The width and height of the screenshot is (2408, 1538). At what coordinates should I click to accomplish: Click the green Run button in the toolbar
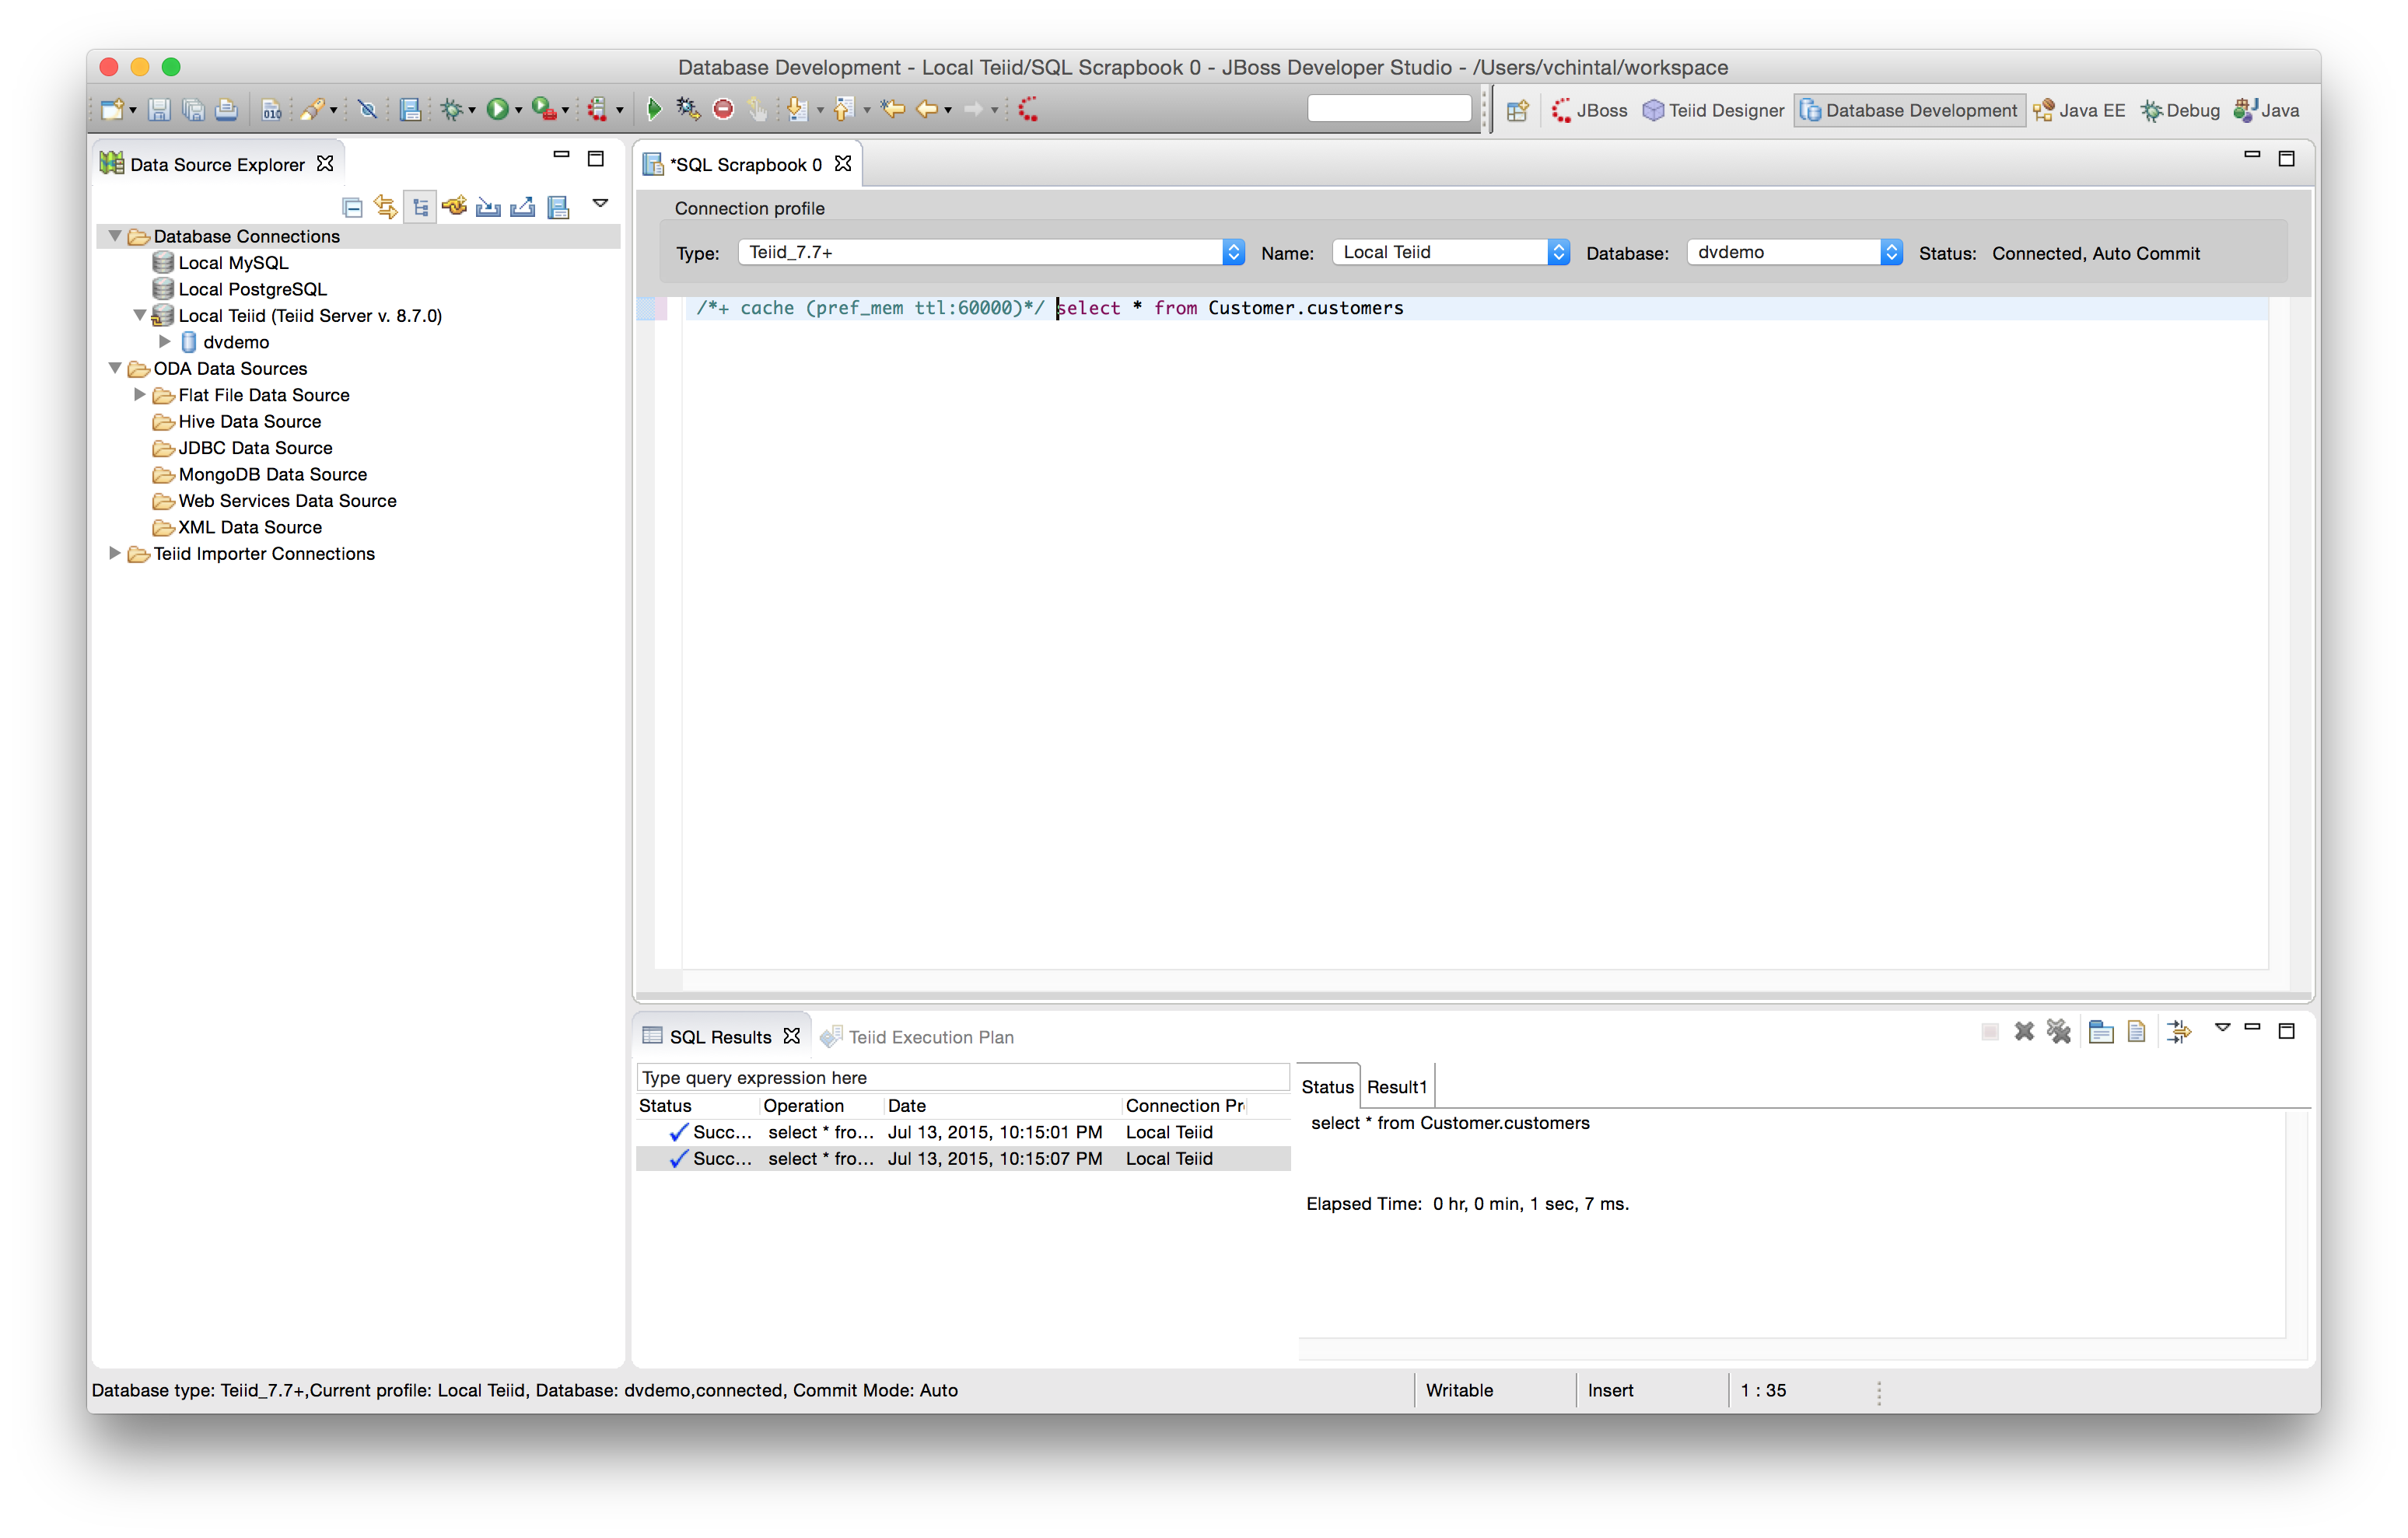tap(497, 110)
